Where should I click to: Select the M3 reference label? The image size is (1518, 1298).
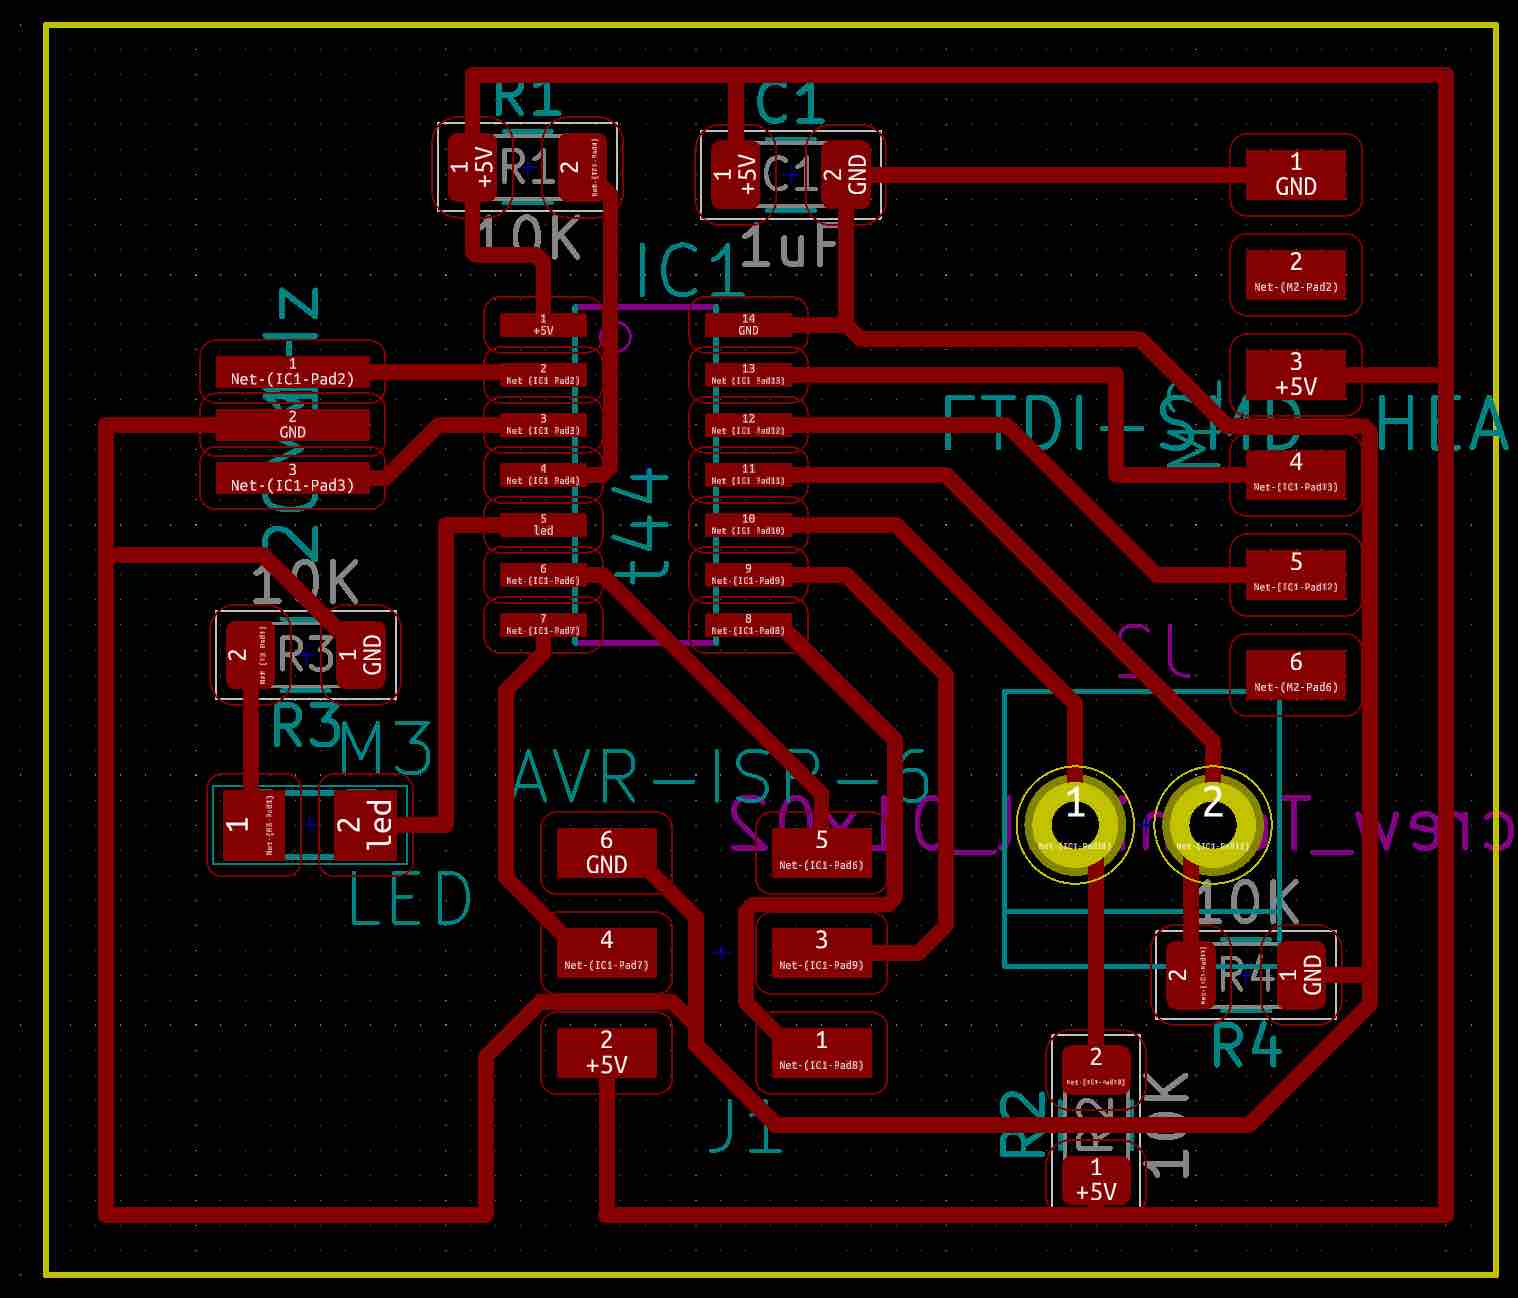point(385,749)
